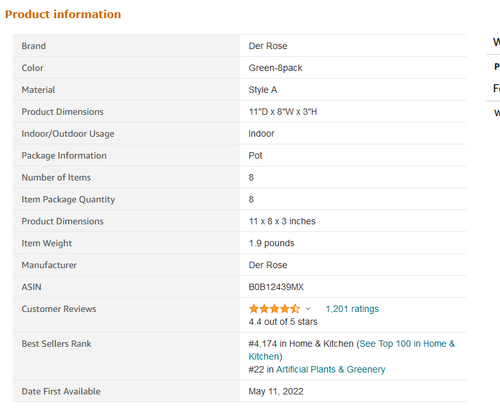Click the Material value Style A

point(263,90)
